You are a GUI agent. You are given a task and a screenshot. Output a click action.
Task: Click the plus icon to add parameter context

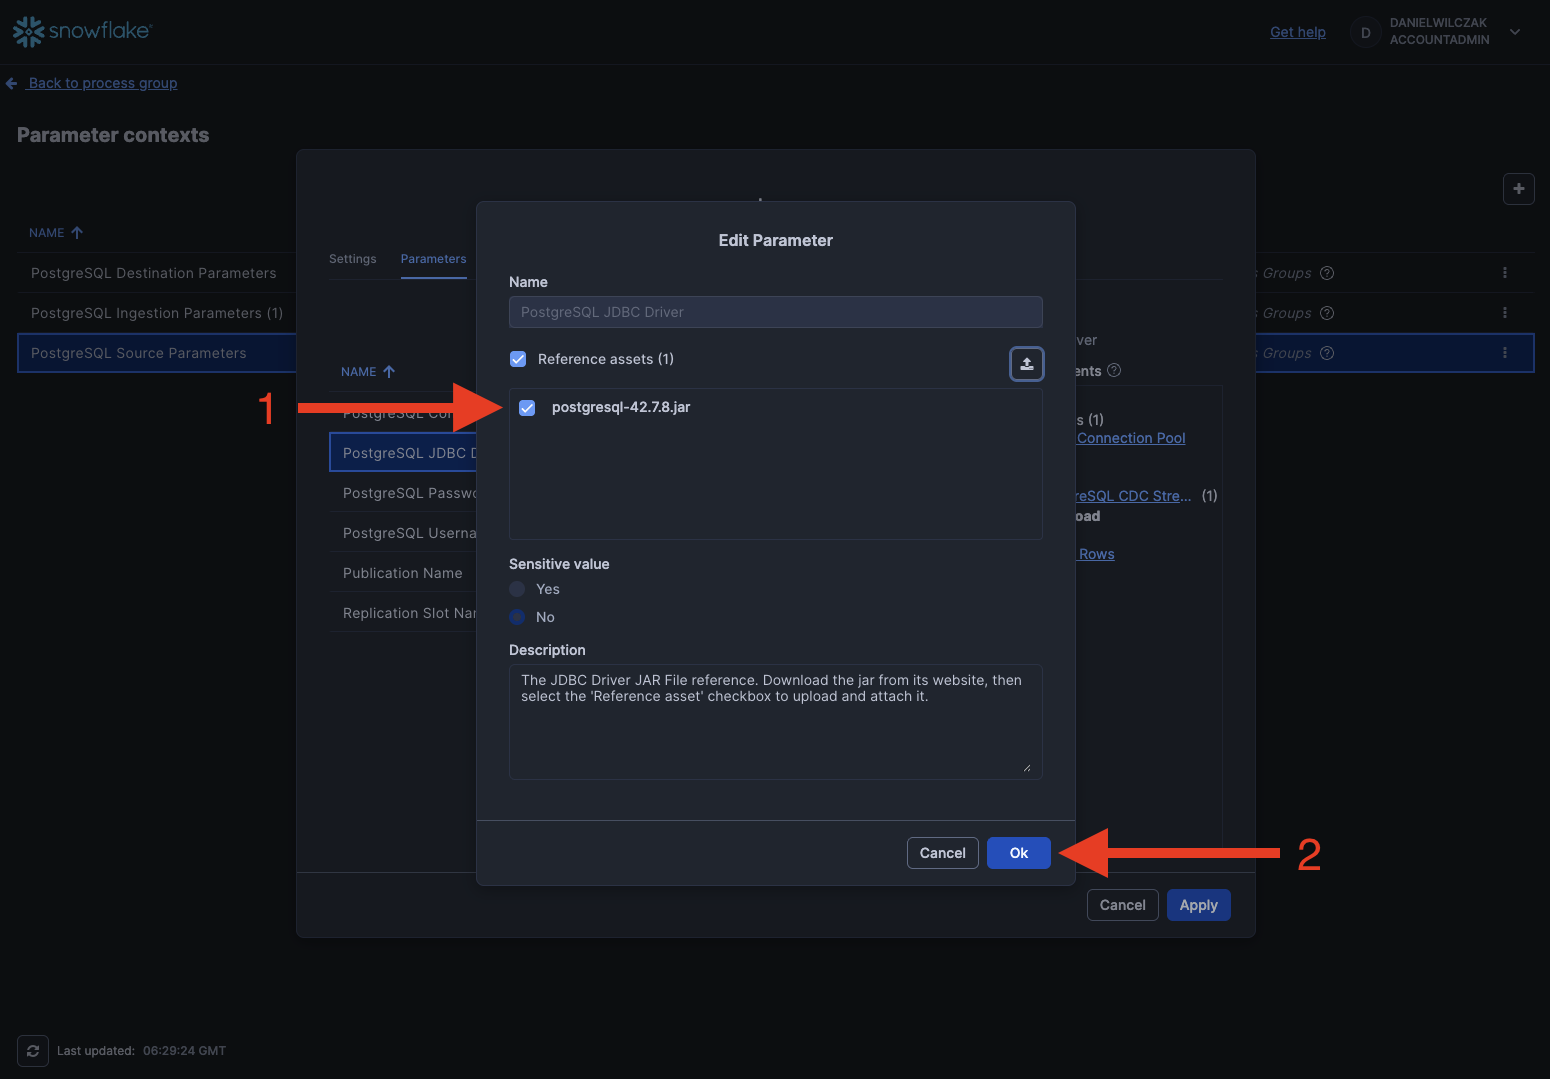pyautogui.click(x=1518, y=189)
